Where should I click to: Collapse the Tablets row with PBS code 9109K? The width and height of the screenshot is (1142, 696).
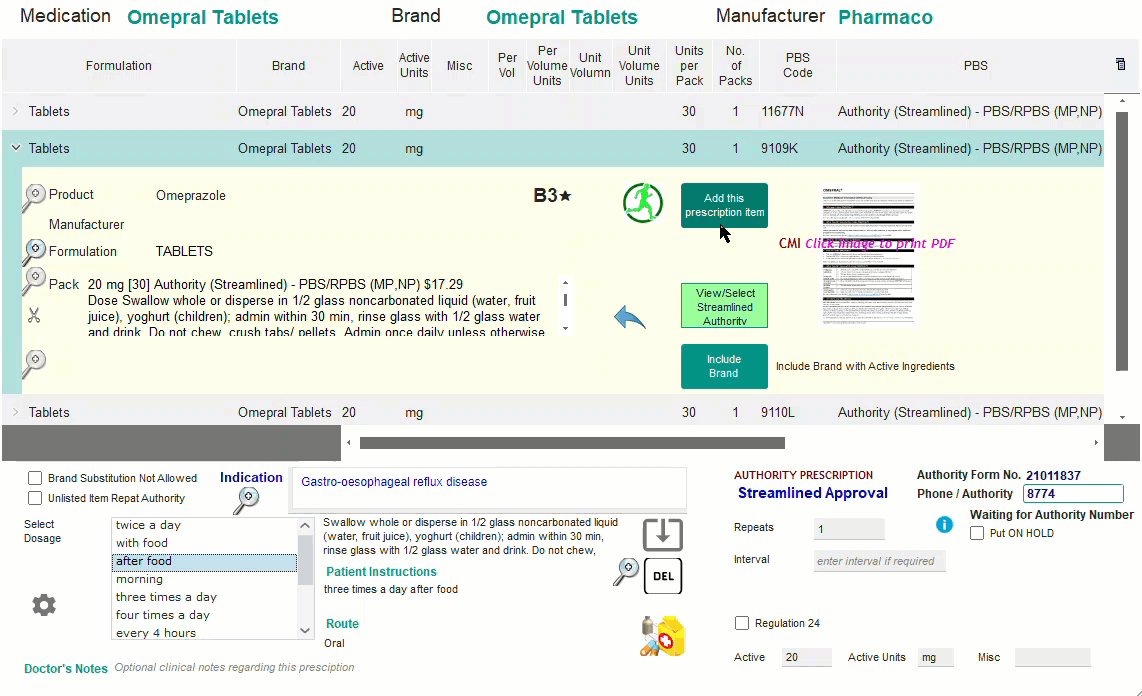click(15, 148)
